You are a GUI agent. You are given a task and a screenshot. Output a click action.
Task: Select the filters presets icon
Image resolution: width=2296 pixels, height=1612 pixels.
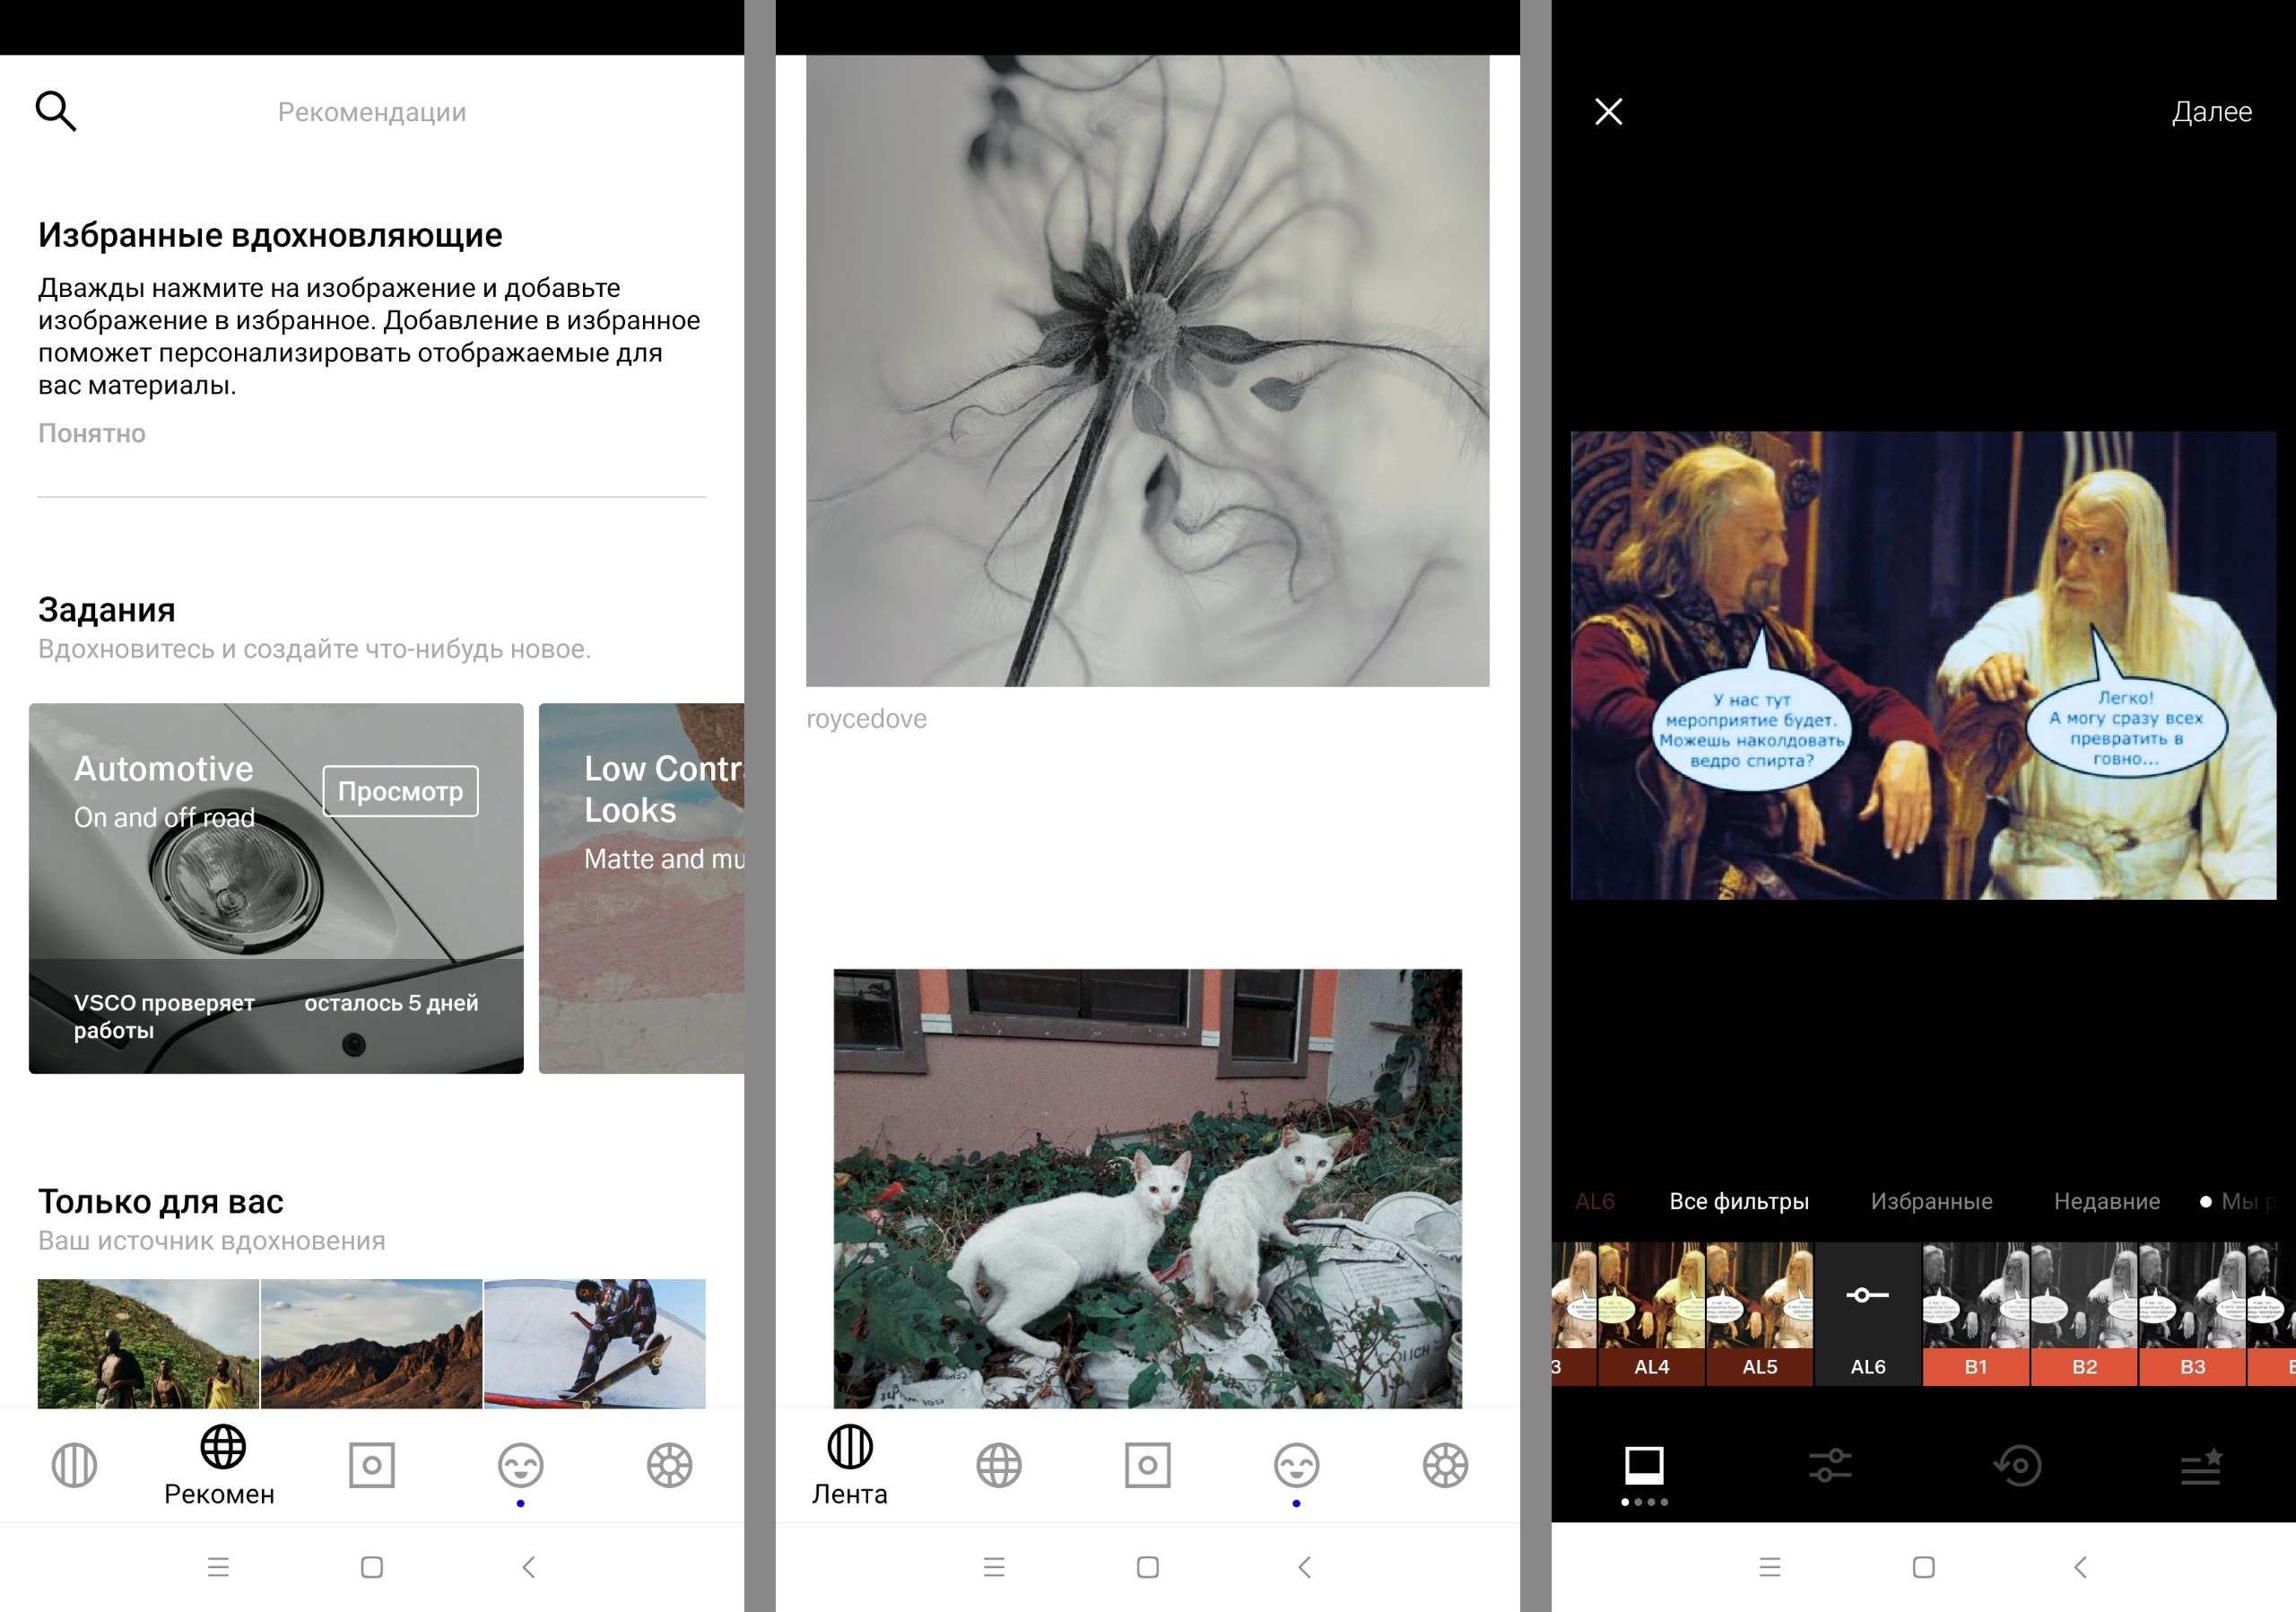pos(1644,1466)
